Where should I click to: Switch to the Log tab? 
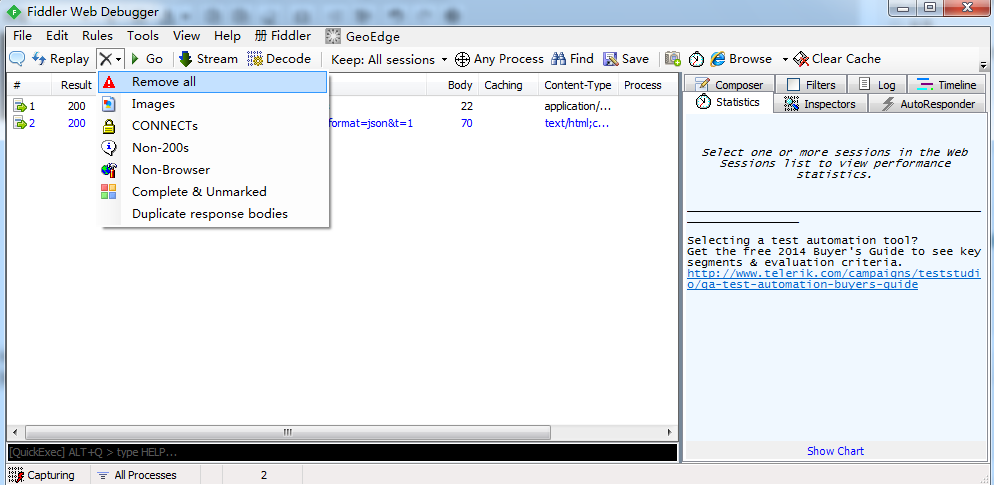[877, 84]
